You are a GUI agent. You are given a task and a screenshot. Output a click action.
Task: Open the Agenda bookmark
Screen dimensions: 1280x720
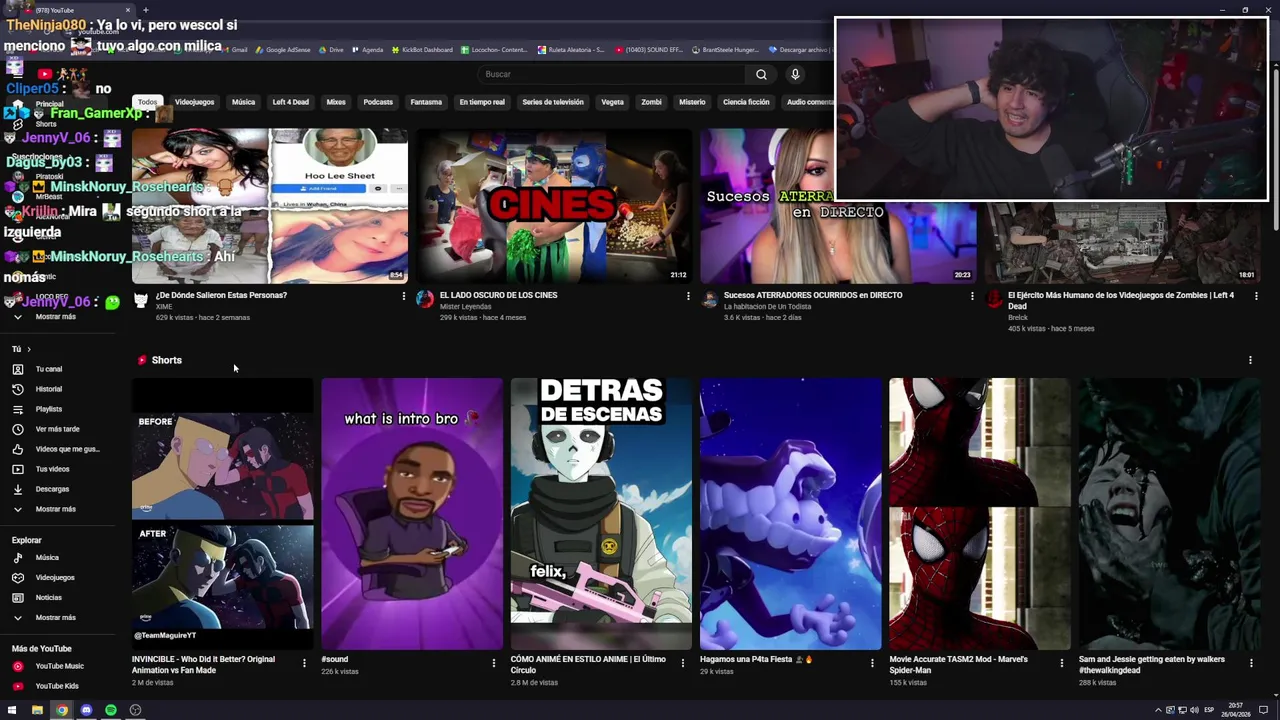pyautogui.click(x=368, y=50)
